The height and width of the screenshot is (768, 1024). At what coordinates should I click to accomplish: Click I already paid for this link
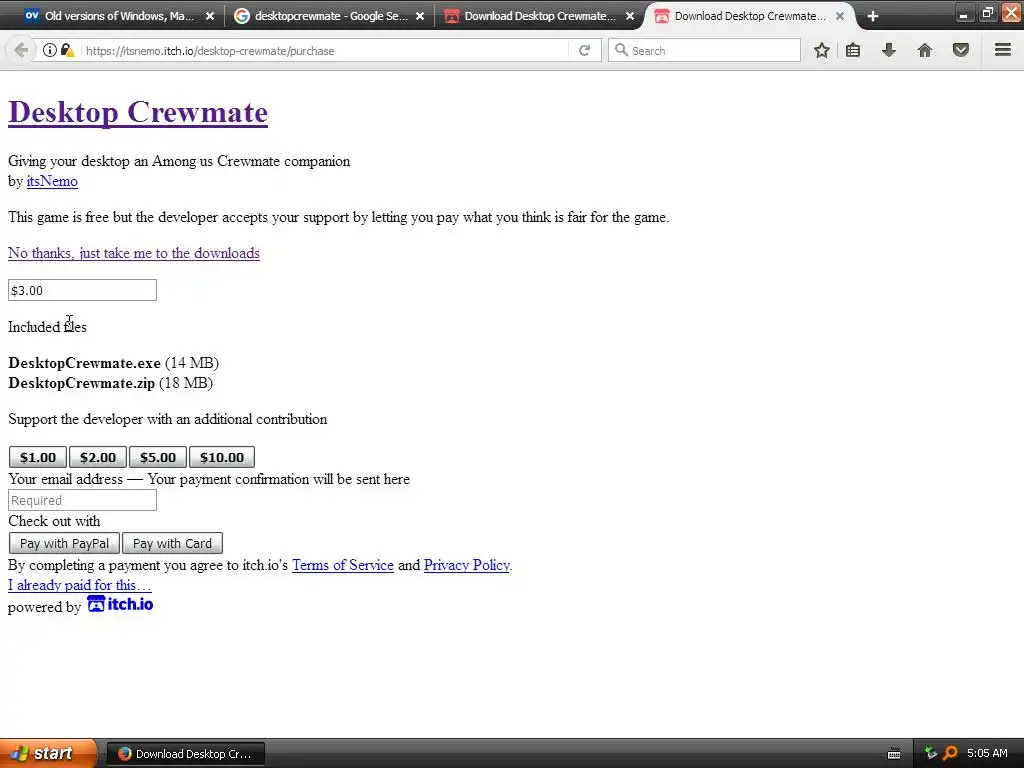[80, 585]
